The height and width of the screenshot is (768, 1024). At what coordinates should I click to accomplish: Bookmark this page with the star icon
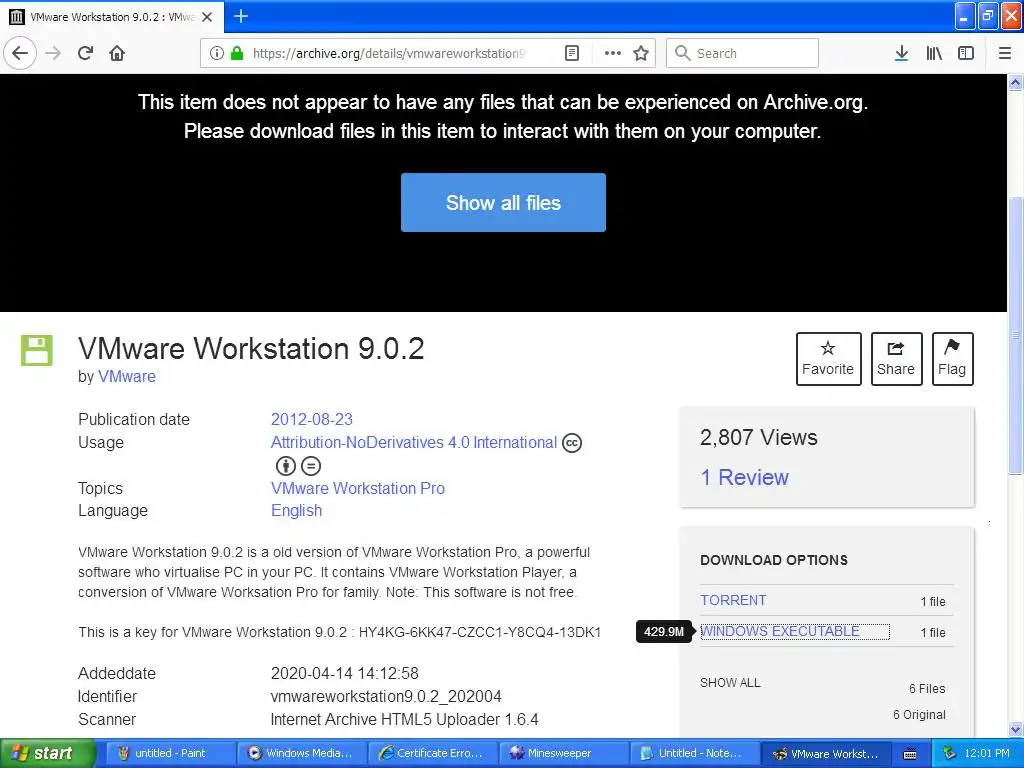click(641, 53)
